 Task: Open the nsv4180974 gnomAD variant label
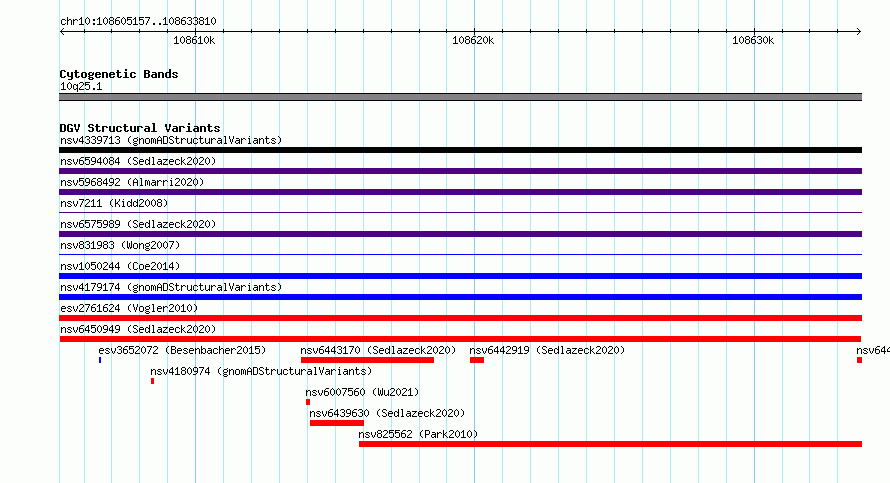click(261, 371)
